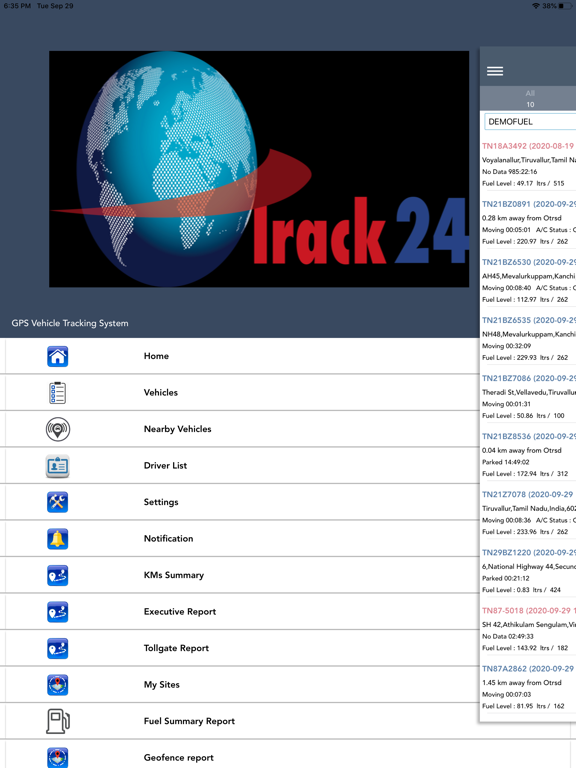Tap the My Sites map pin icon
This screenshot has width=576, height=768.
(x=57, y=685)
